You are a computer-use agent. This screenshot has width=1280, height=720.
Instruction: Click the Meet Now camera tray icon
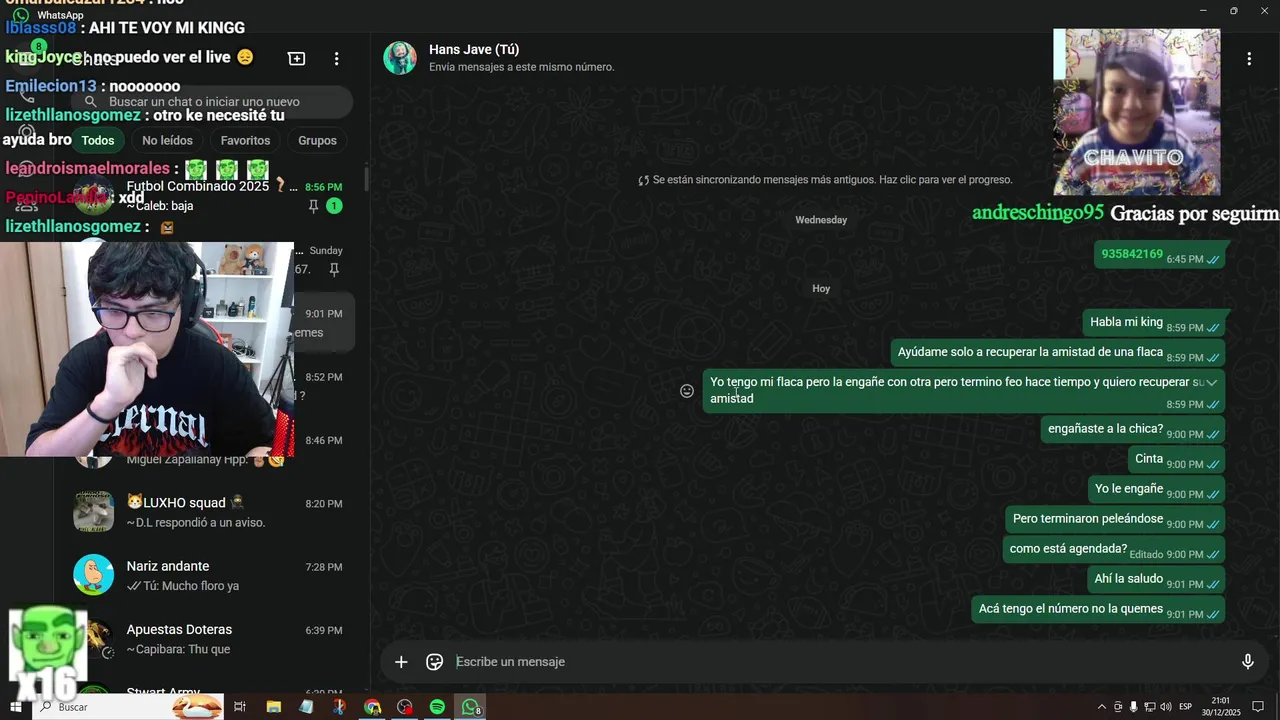1118,707
